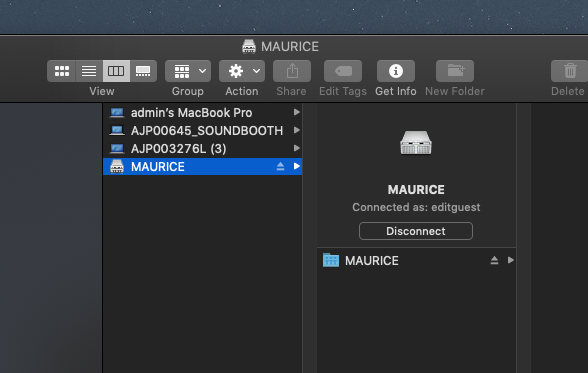This screenshot has width=588, height=373.
Task: Switch to gallery view
Action: pos(143,71)
